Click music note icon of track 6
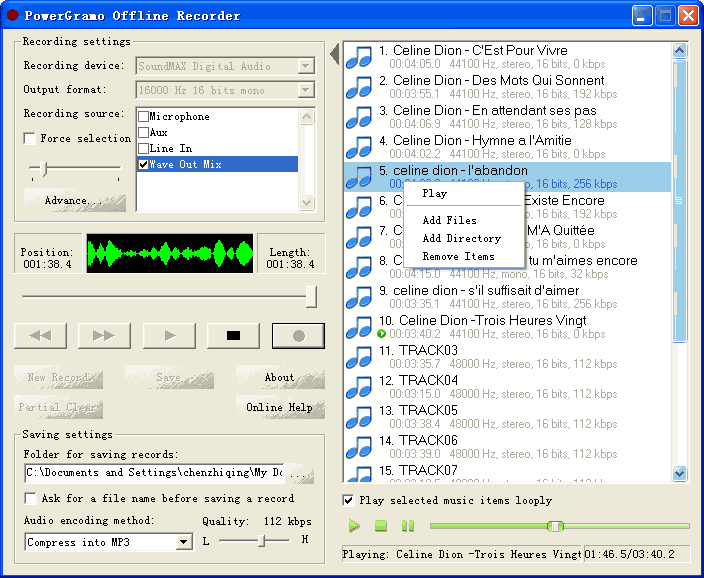 (359, 207)
